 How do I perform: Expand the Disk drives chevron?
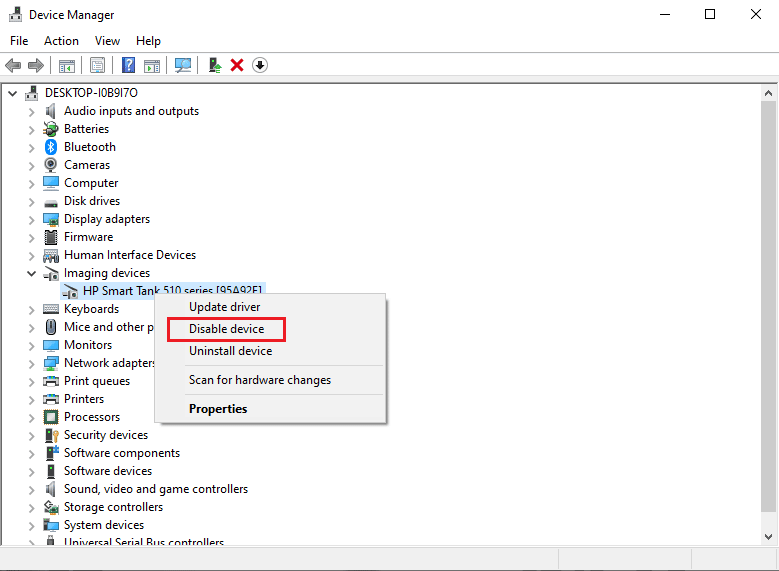[x=31, y=202]
